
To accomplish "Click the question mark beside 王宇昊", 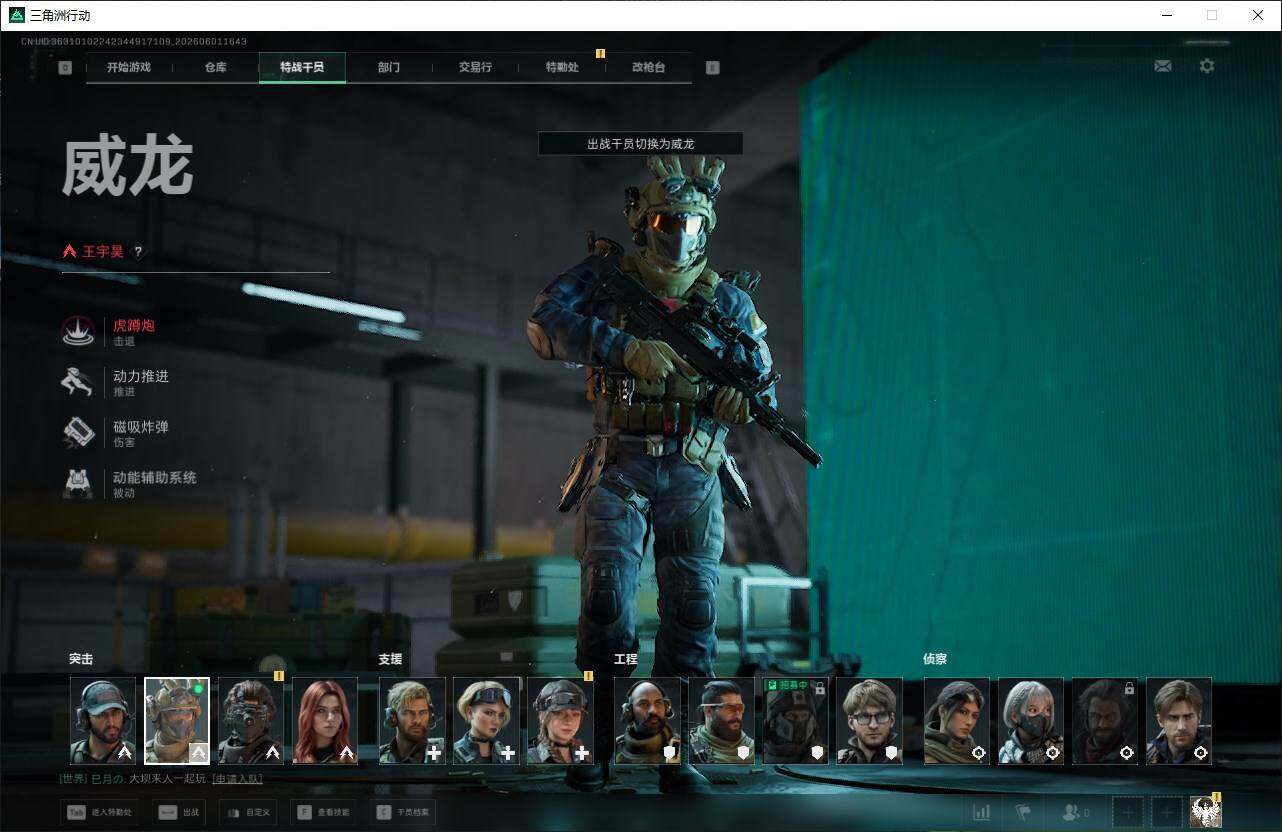I will (x=138, y=252).
